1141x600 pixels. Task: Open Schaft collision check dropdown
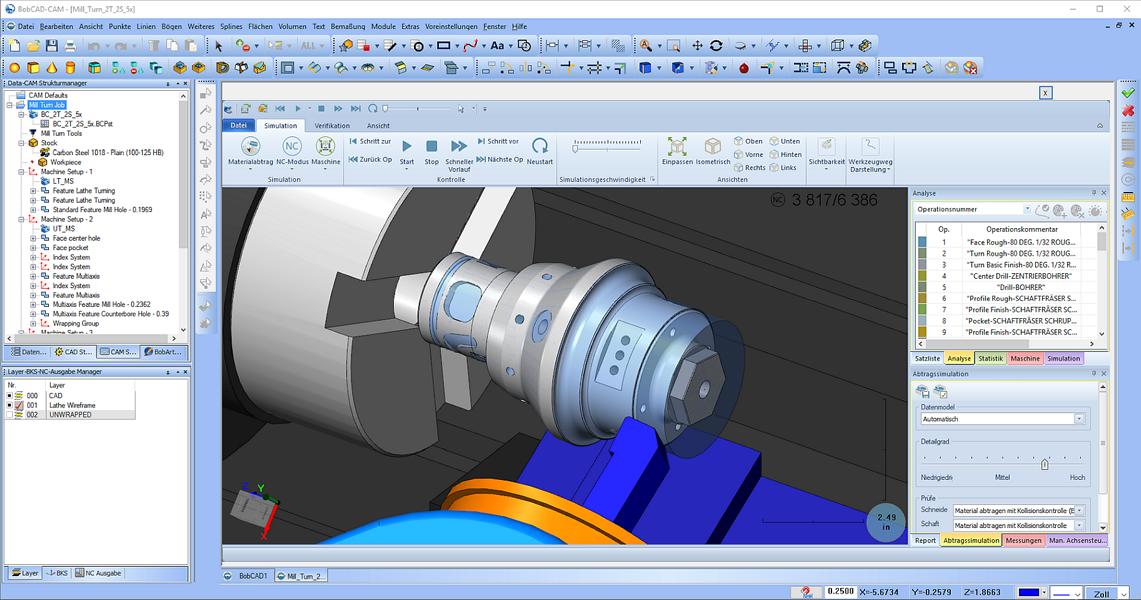(1079, 525)
